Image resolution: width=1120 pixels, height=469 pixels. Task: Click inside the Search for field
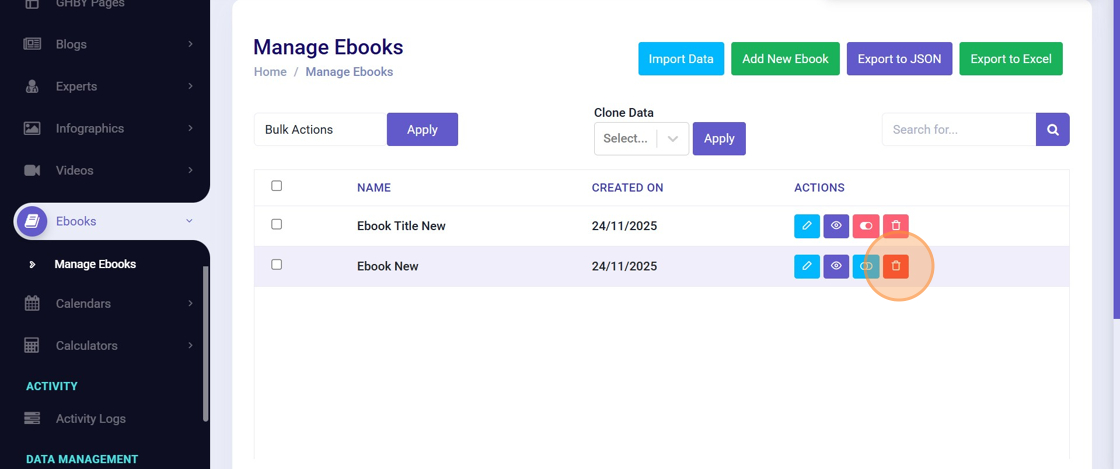[x=958, y=129]
